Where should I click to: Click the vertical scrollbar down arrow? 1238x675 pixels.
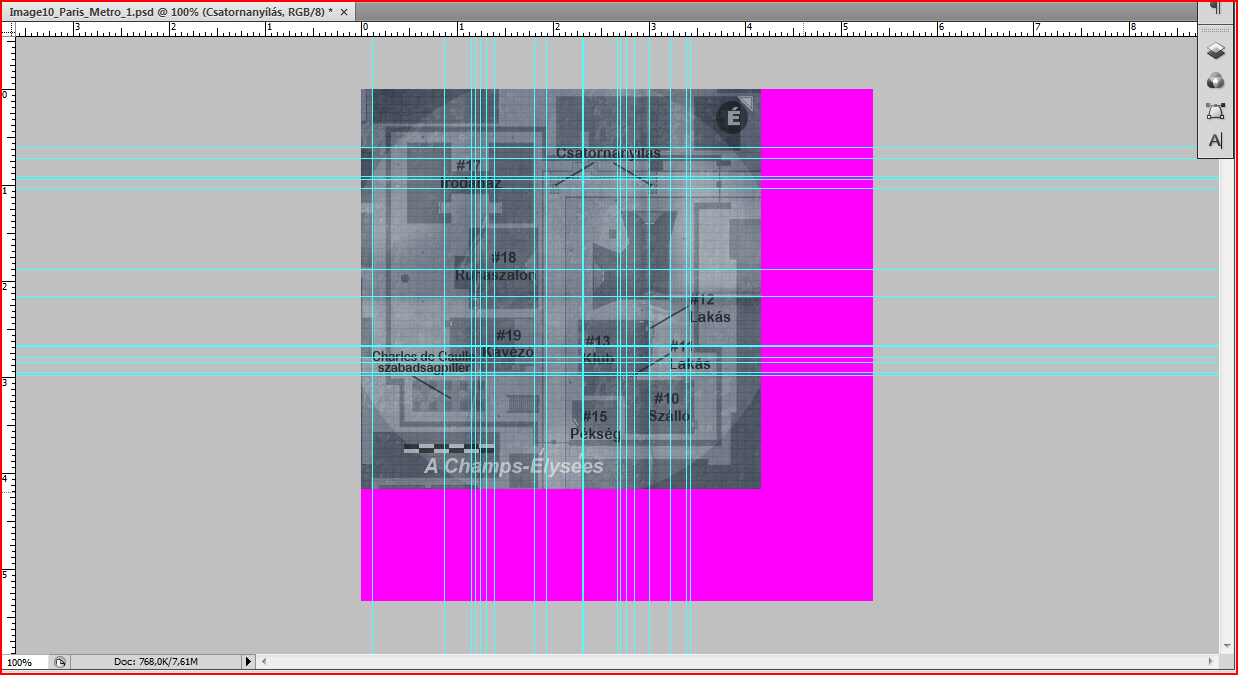click(1226, 647)
